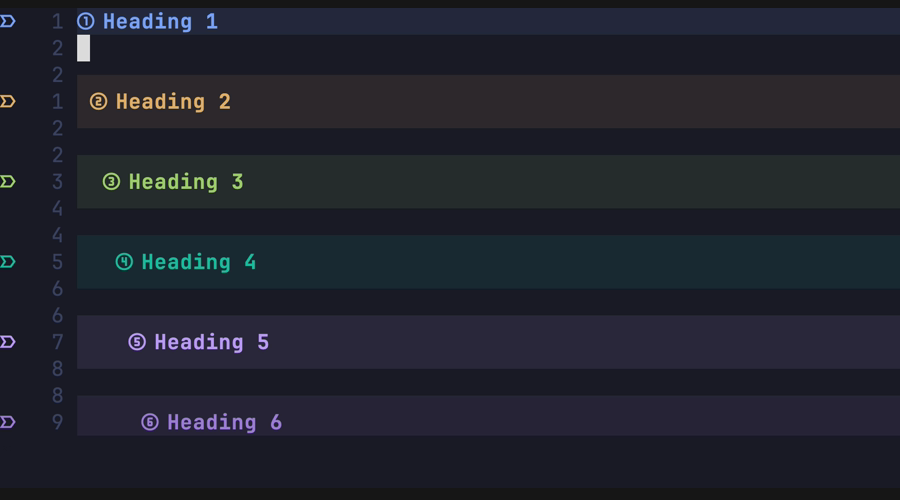Screen dimensions: 900x500
Task: Click the circled 1 icon before Heading 1
Action: [86, 21]
